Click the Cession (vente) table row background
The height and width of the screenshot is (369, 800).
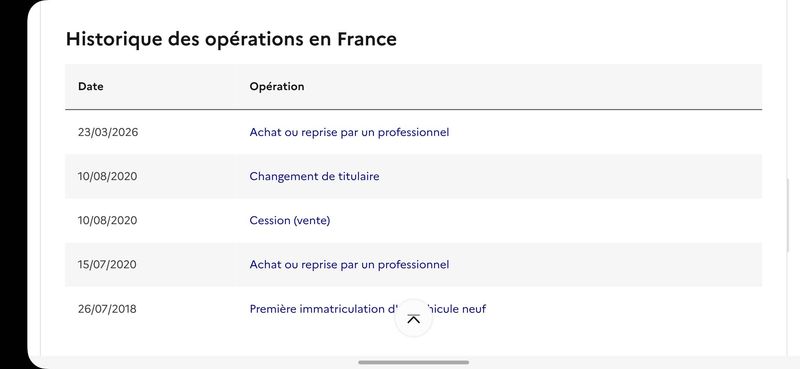coord(413,220)
